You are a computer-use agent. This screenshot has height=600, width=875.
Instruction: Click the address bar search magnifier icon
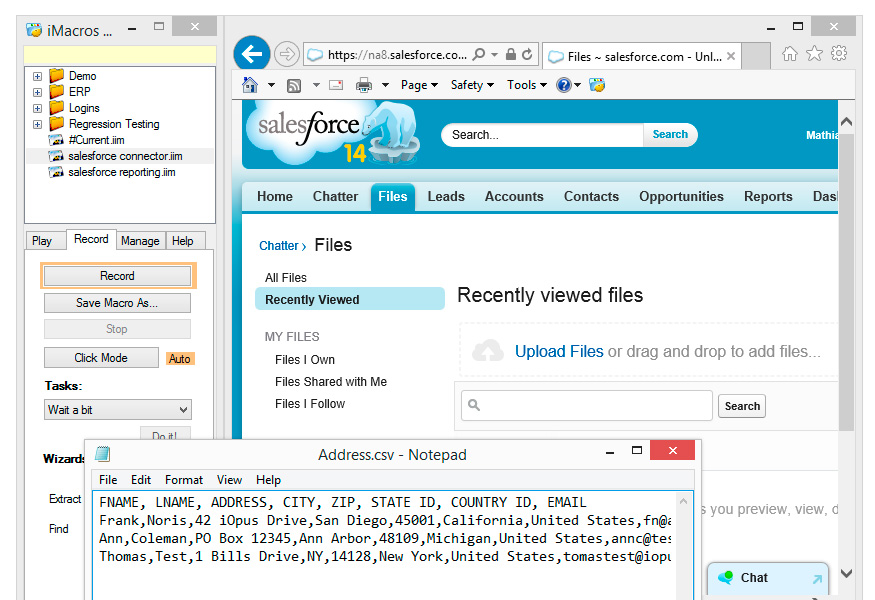coord(479,54)
